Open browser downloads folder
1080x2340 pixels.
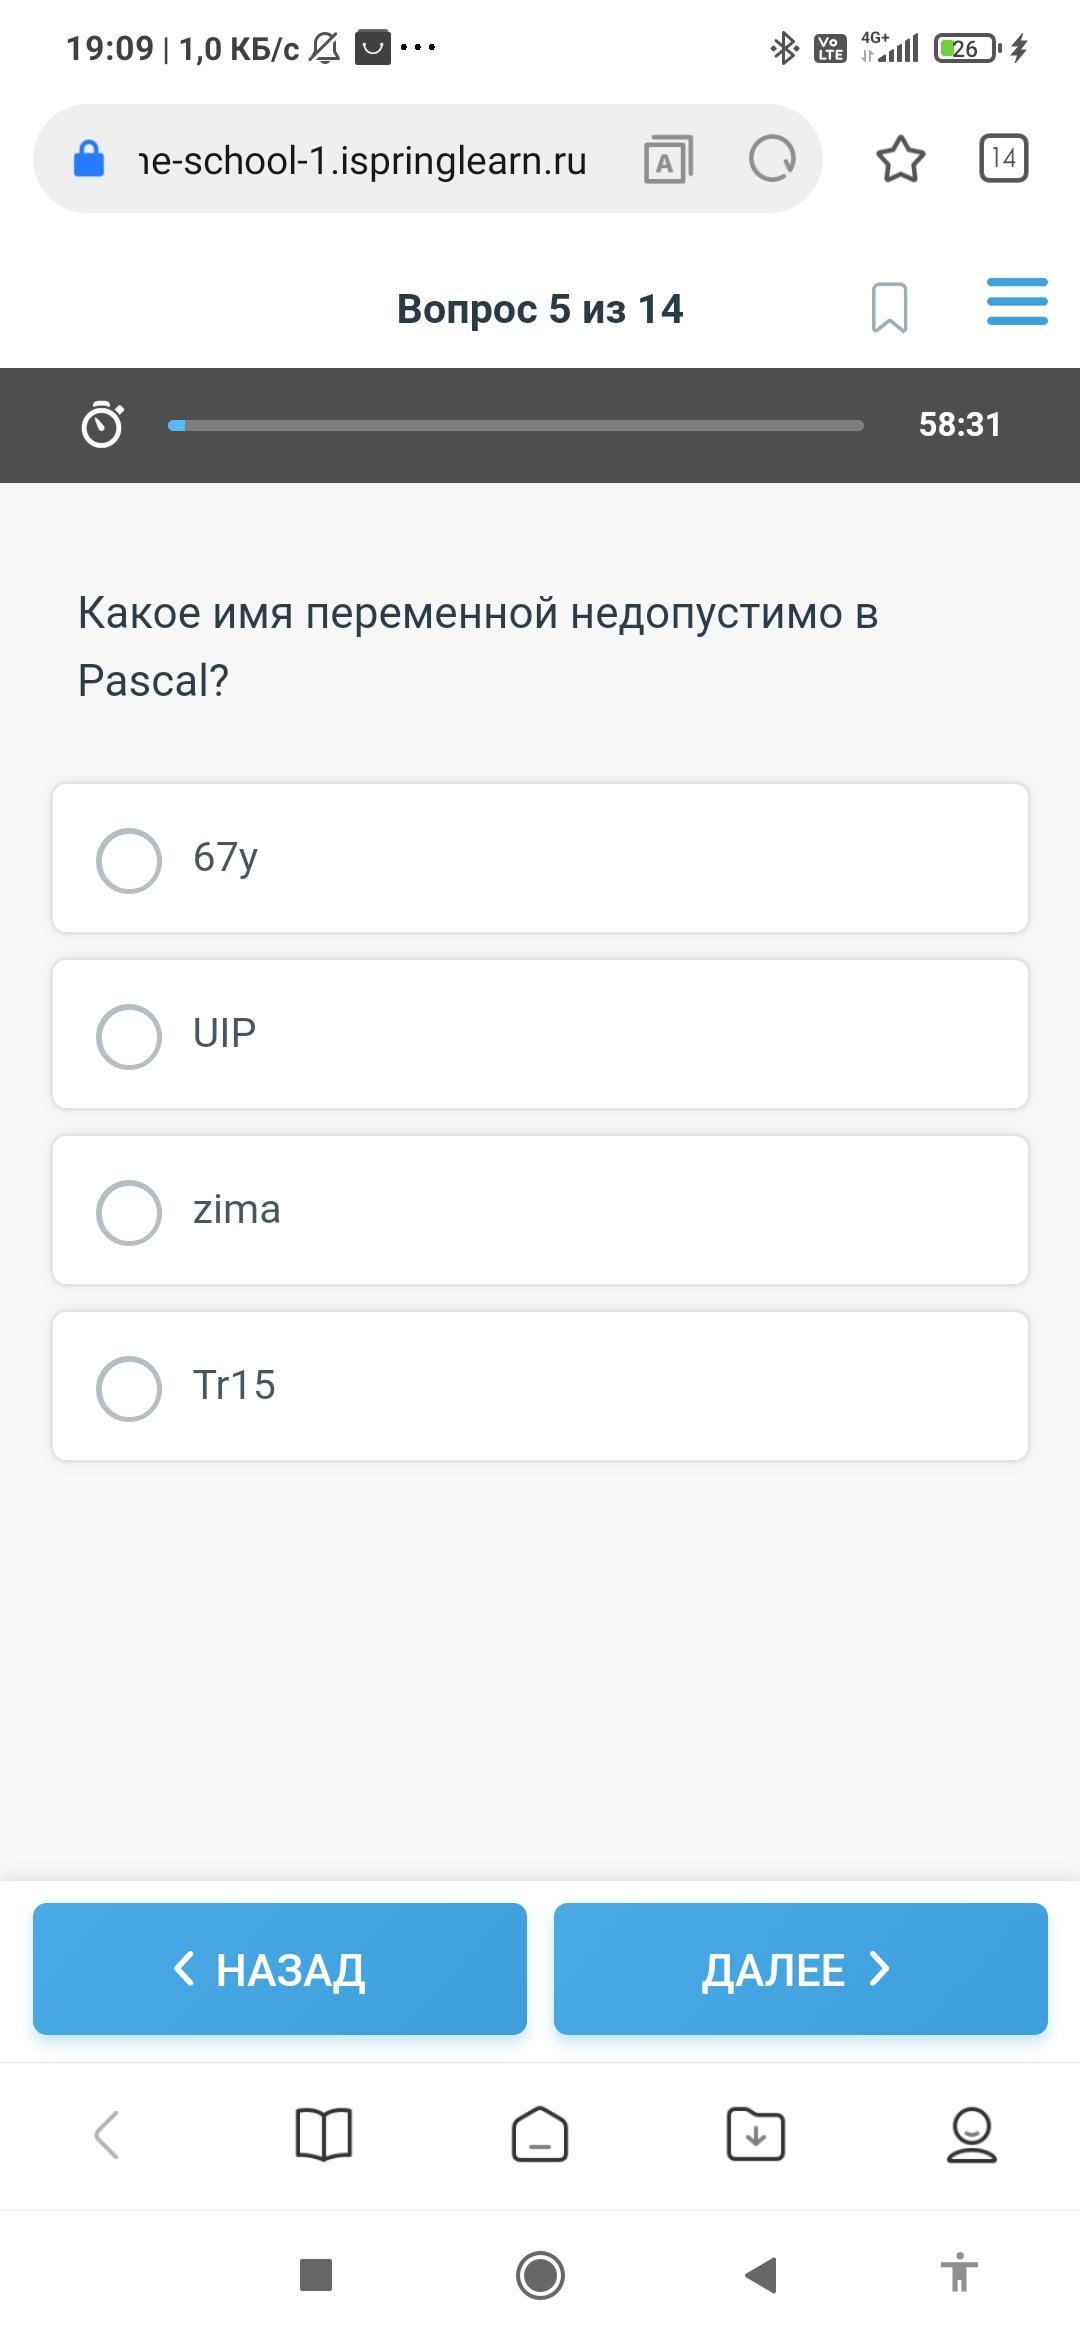point(755,2134)
